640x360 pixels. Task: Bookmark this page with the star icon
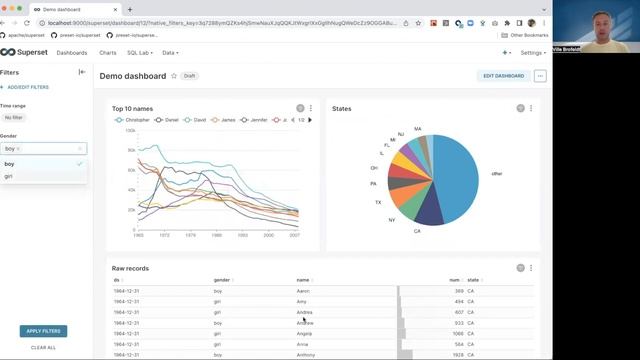pyautogui.click(x=418, y=23)
